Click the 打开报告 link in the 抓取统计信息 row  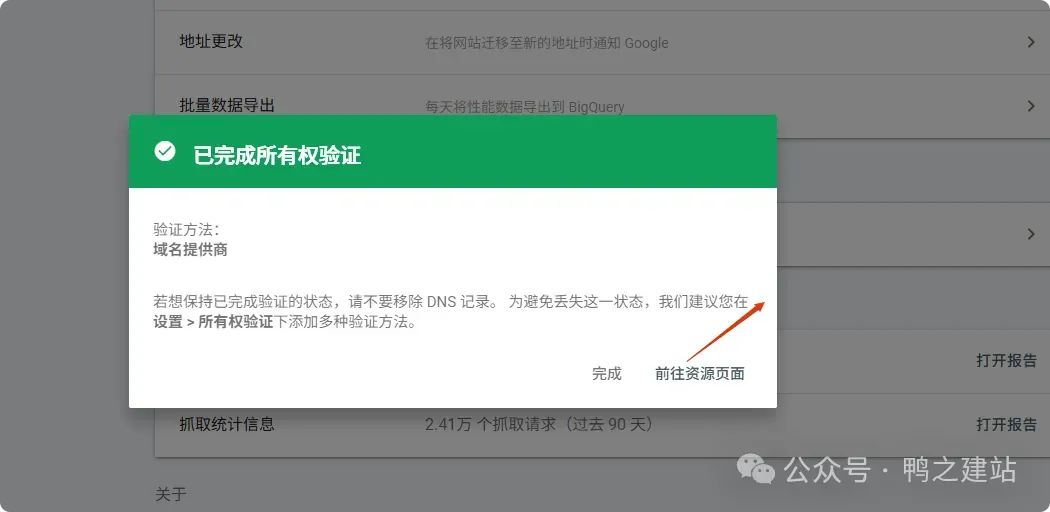pyautogui.click(x=1006, y=424)
